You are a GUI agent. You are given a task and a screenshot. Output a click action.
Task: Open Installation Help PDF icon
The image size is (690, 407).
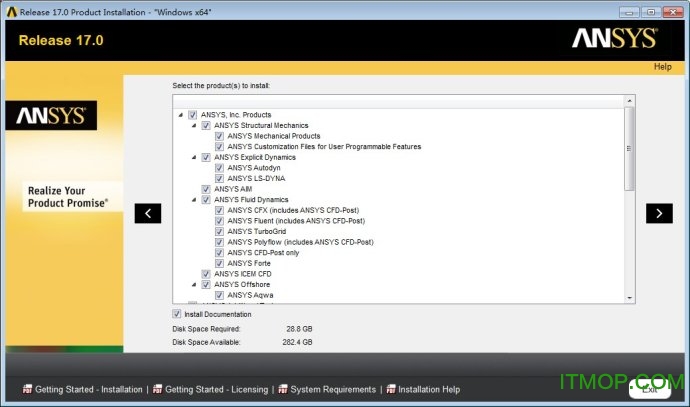(391, 389)
